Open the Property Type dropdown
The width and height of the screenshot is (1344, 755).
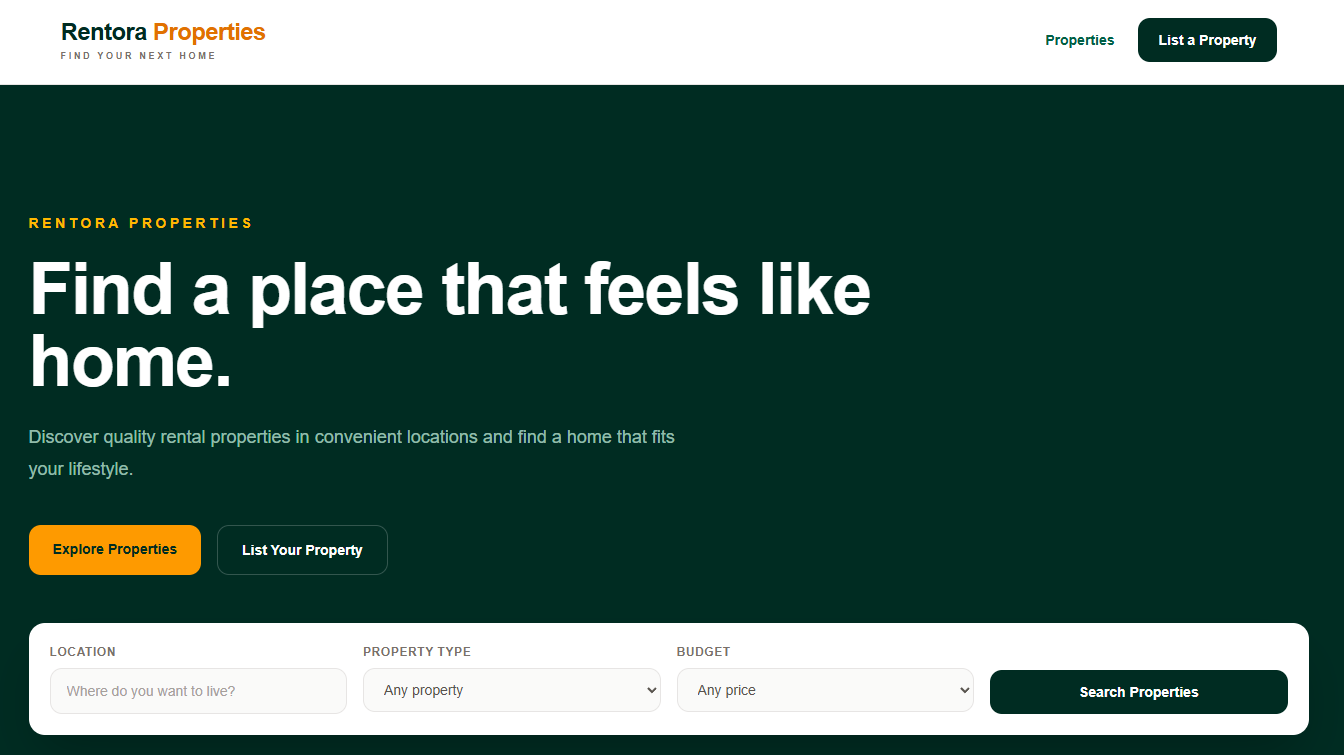(512, 690)
